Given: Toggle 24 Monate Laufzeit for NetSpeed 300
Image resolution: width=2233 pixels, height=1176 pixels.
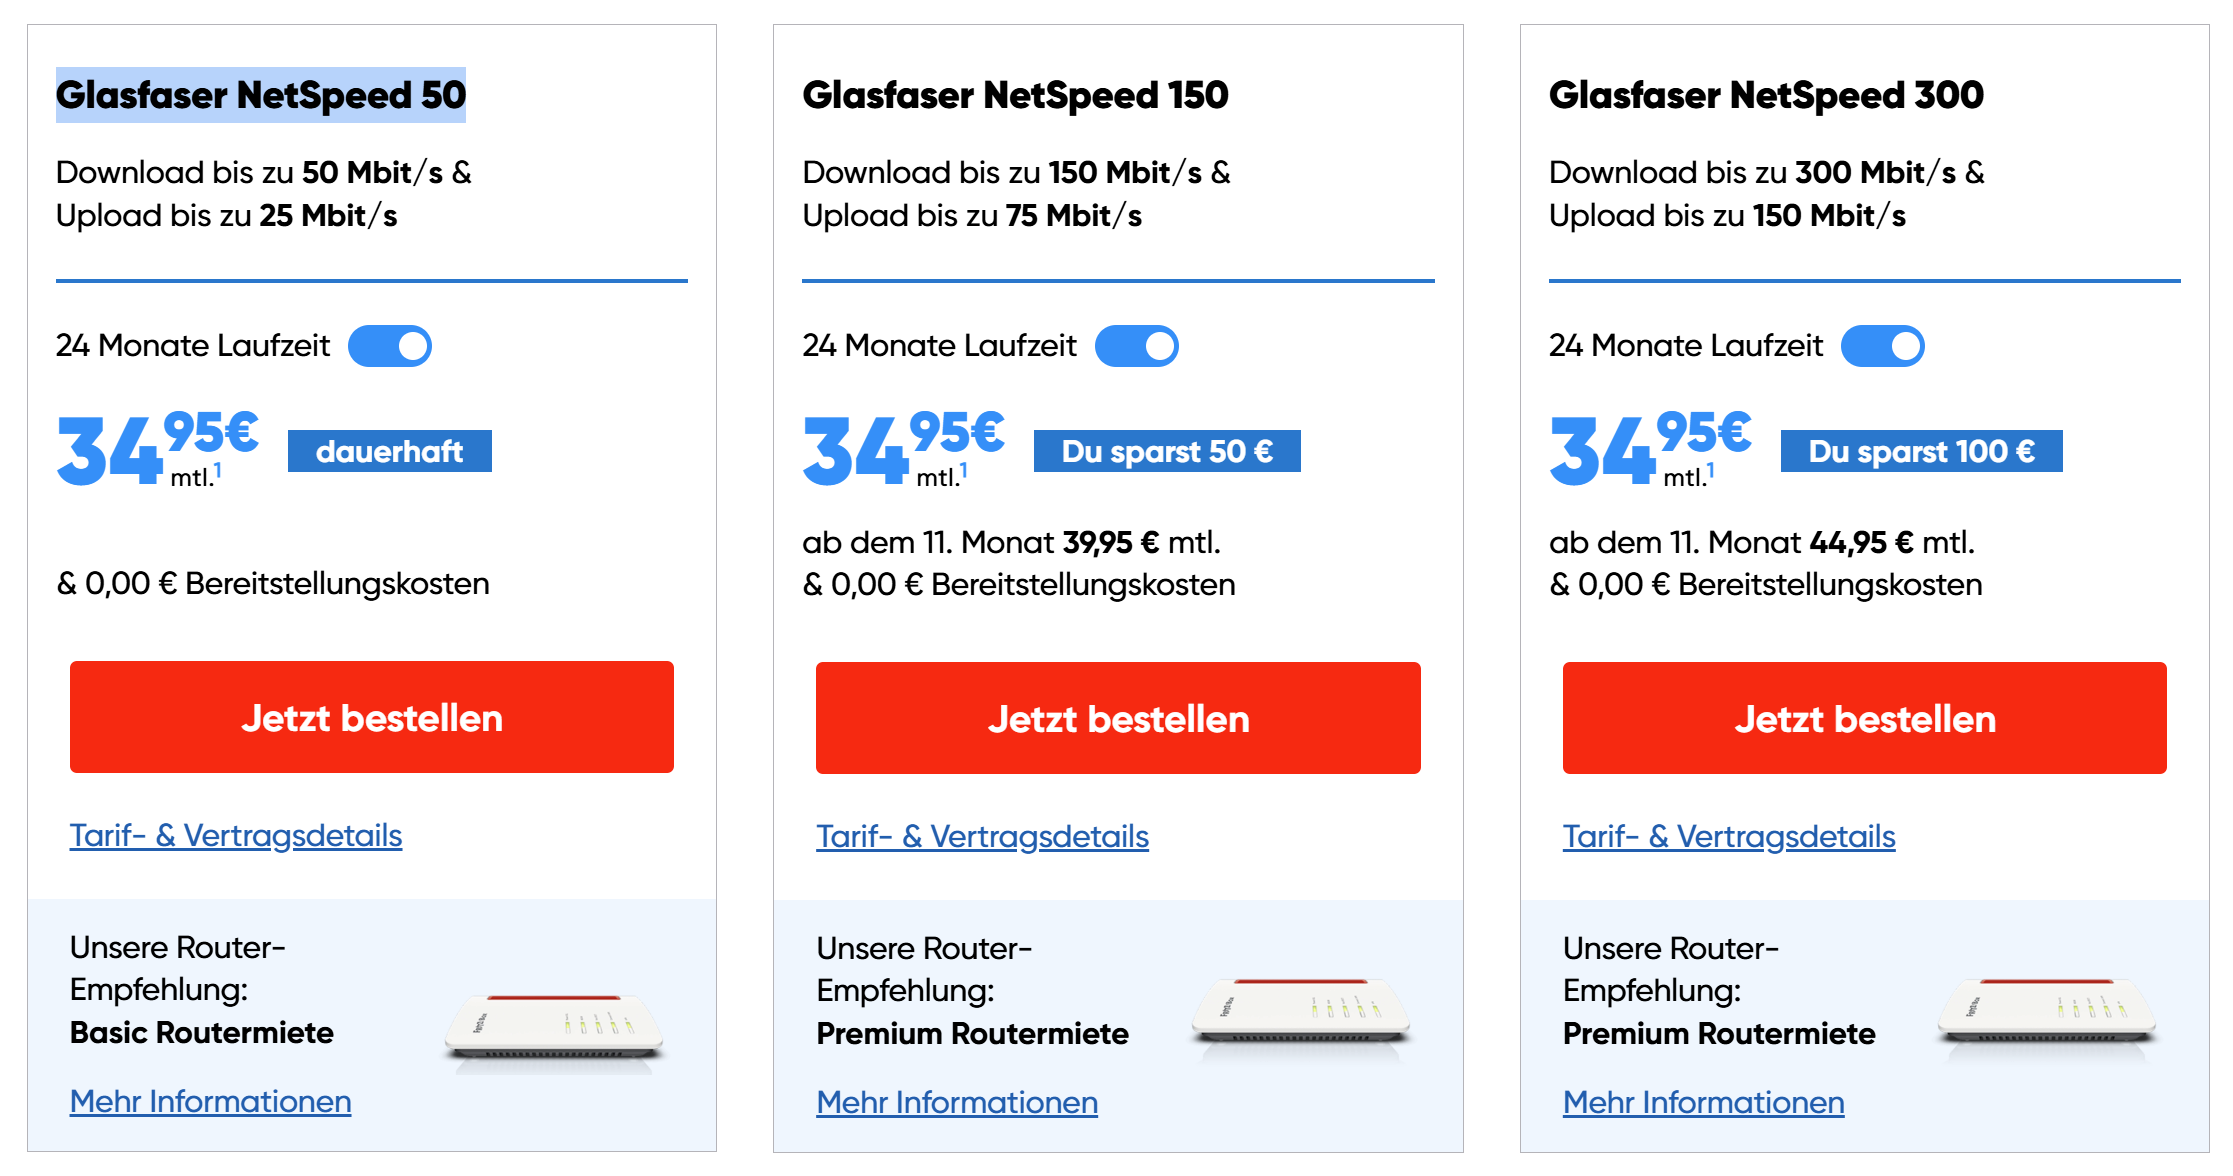Looking at the screenshot, I should point(1882,346).
